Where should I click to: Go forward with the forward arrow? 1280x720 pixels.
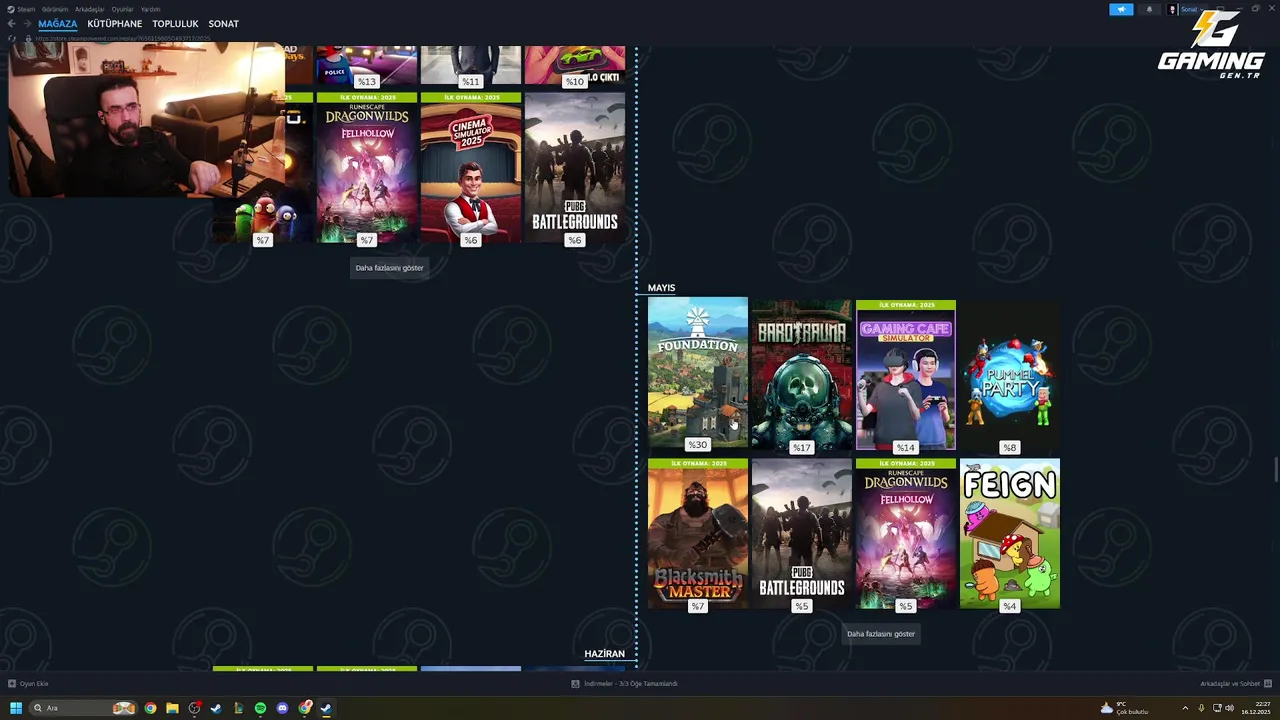pyautogui.click(x=27, y=24)
